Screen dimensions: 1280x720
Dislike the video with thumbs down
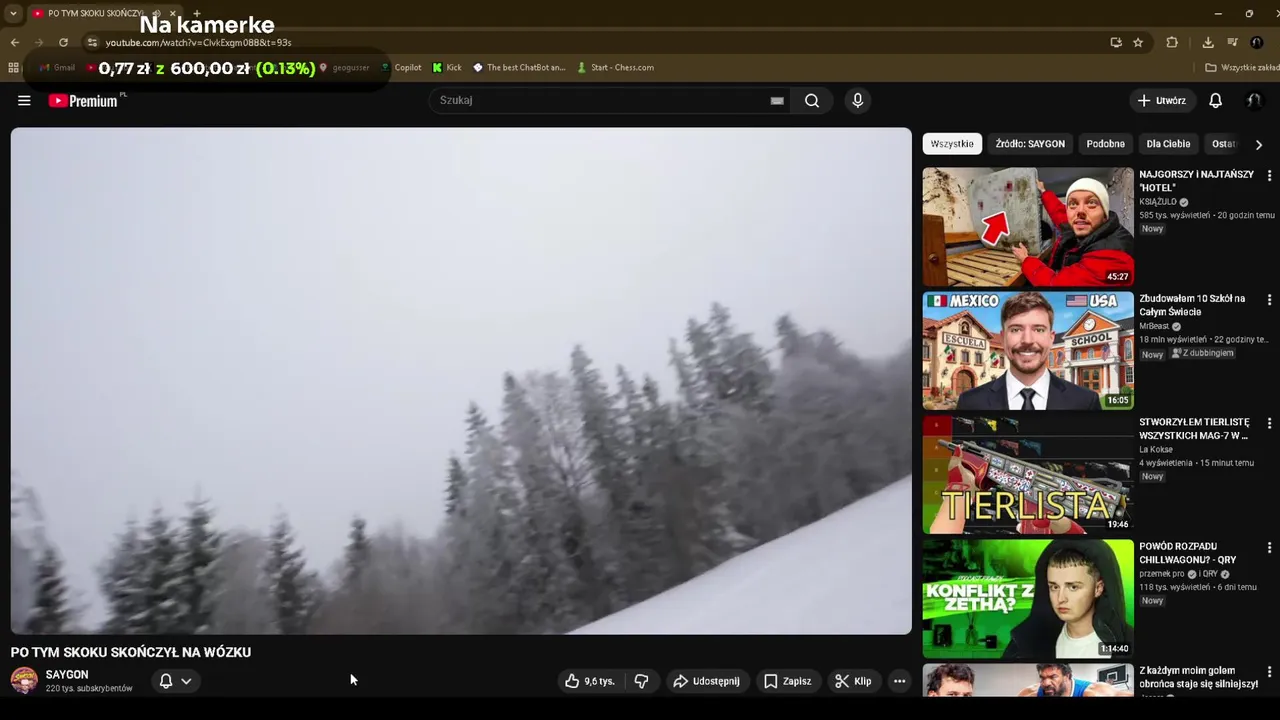(641, 681)
